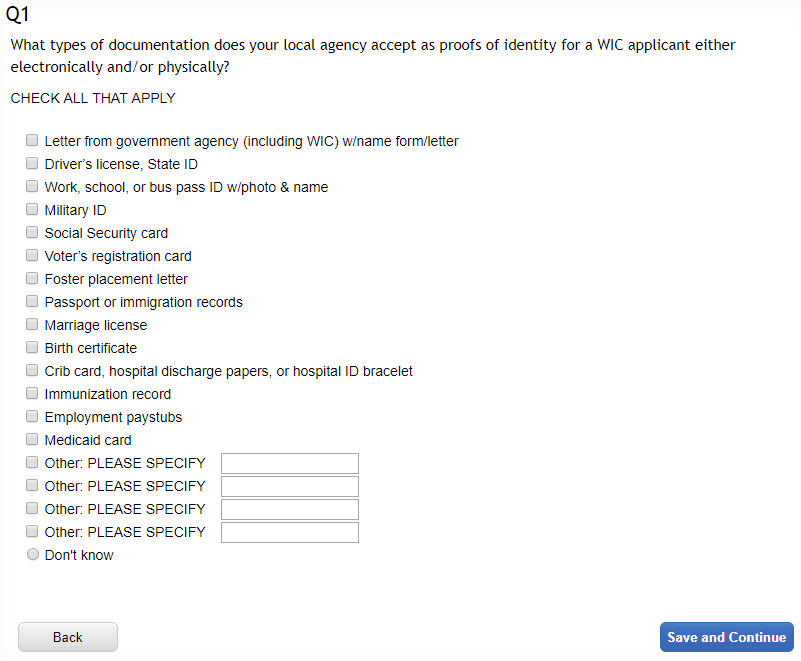
Task: Select the Birth certificate option
Action: (x=32, y=348)
